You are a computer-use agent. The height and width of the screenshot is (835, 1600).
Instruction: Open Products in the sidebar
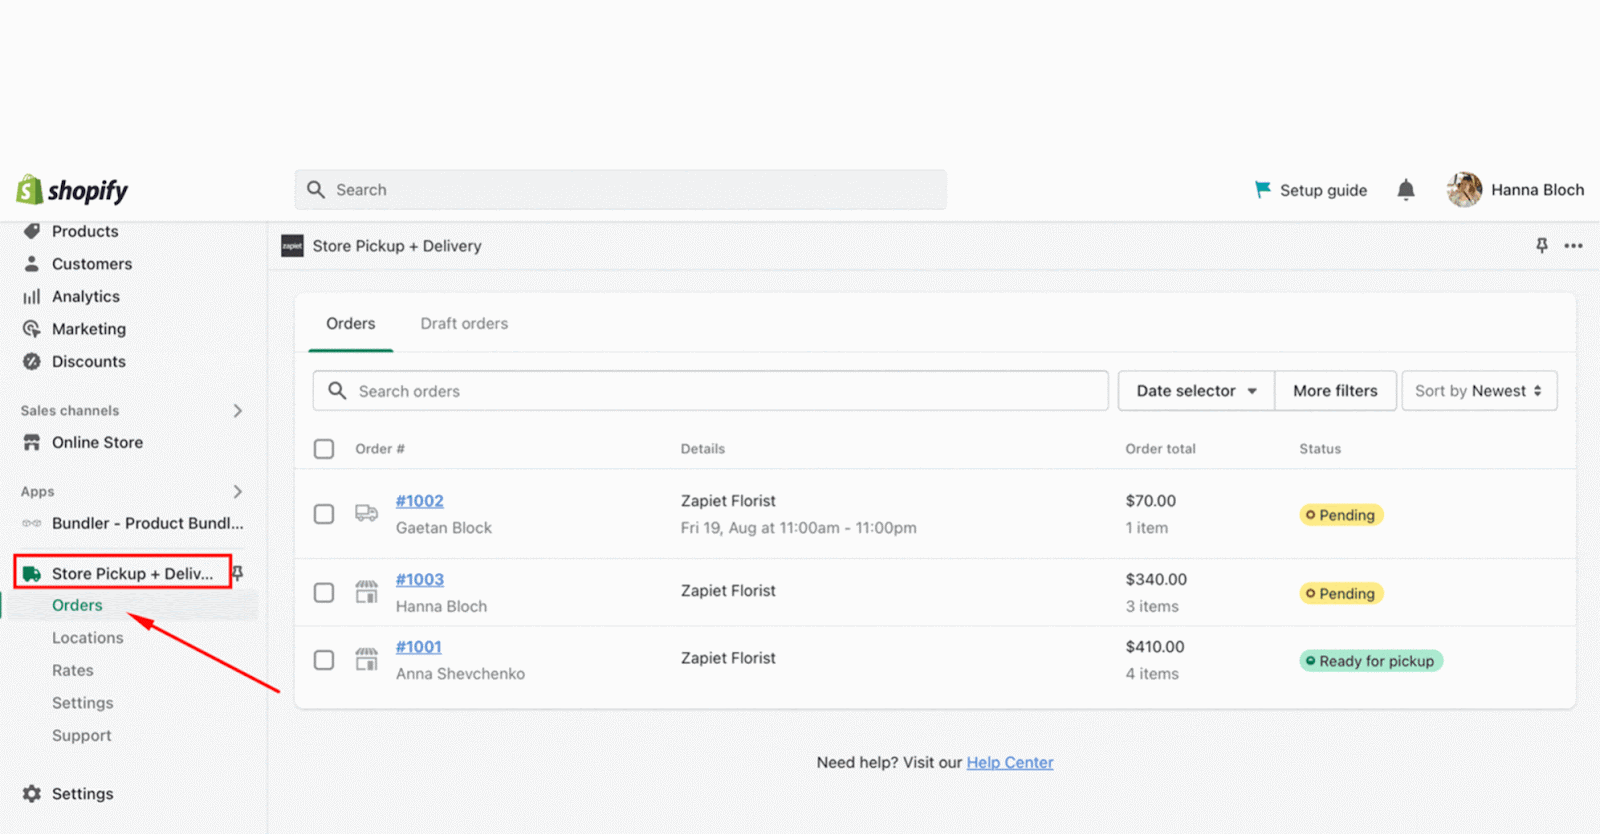85,231
